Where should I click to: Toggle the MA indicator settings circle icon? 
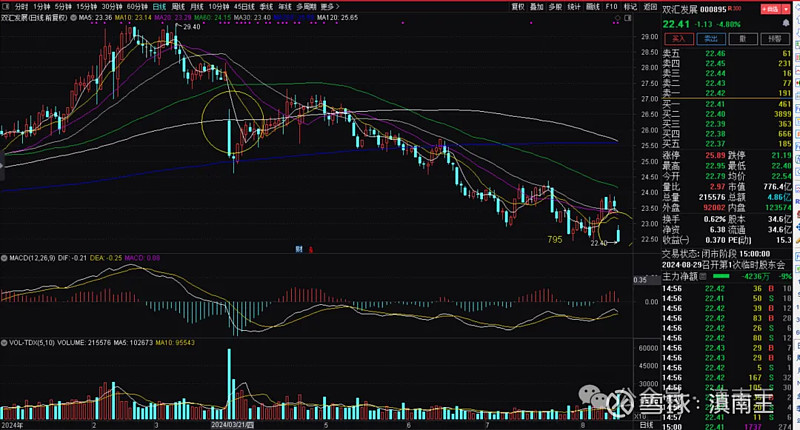coord(73,18)
